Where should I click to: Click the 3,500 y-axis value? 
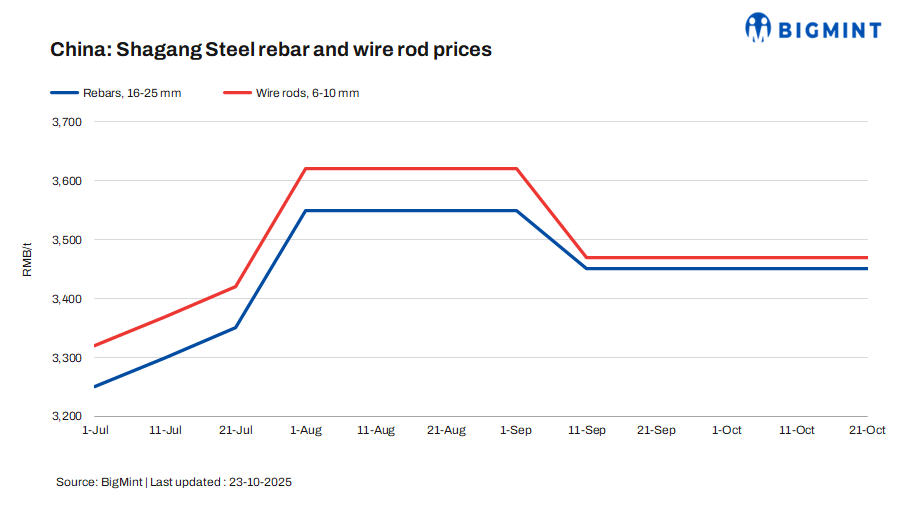65,240
